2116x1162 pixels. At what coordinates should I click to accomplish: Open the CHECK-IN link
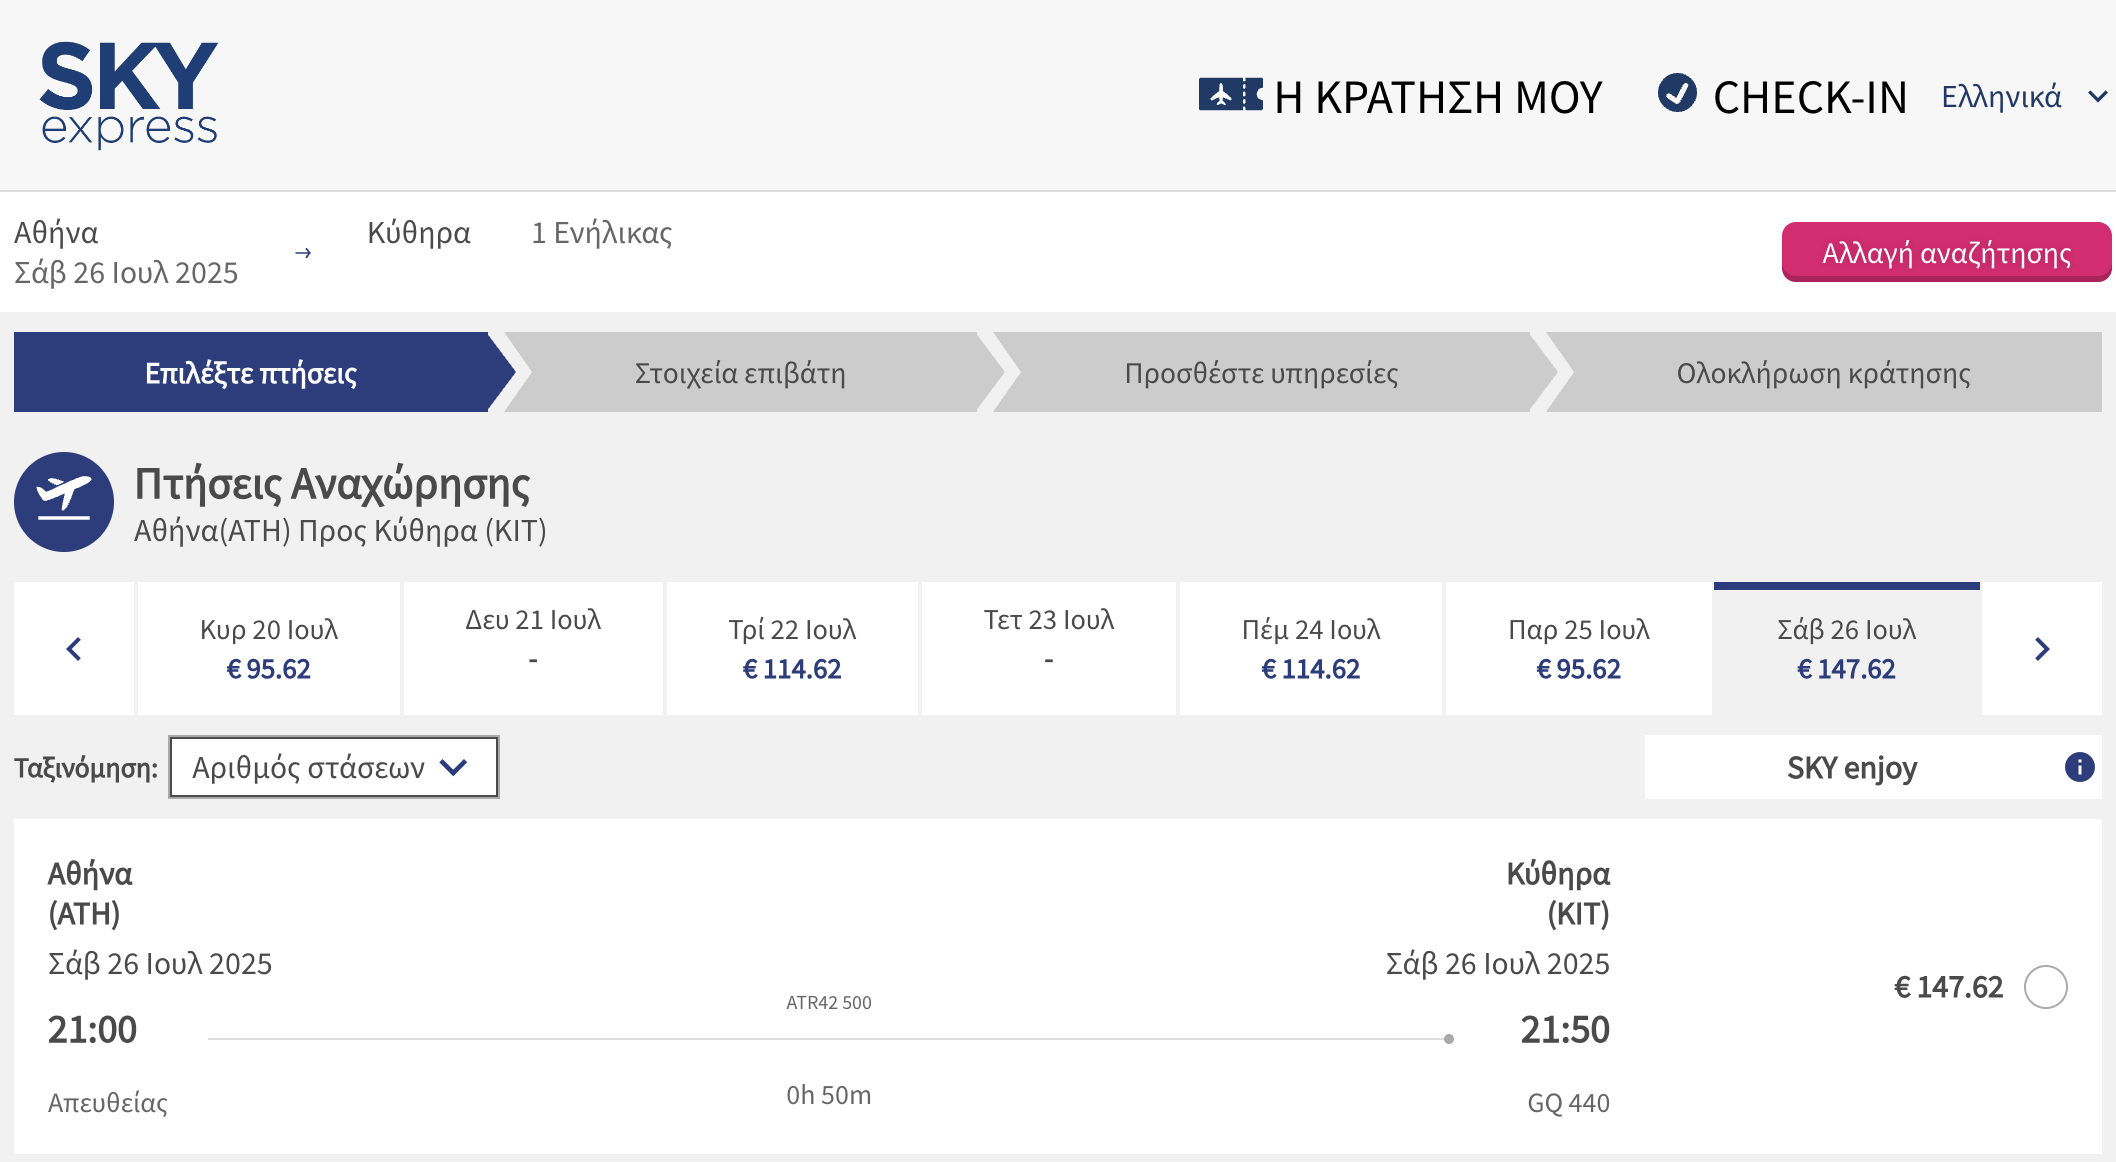click(x=1809, y=97)
